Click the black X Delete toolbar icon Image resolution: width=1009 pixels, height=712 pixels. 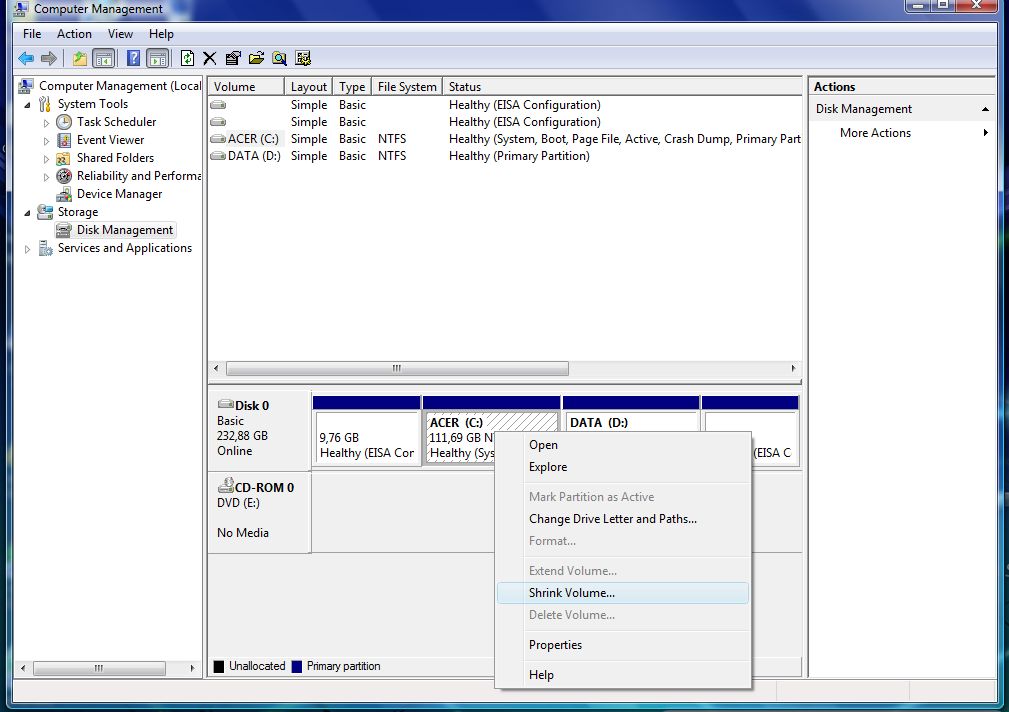(210, 59)
